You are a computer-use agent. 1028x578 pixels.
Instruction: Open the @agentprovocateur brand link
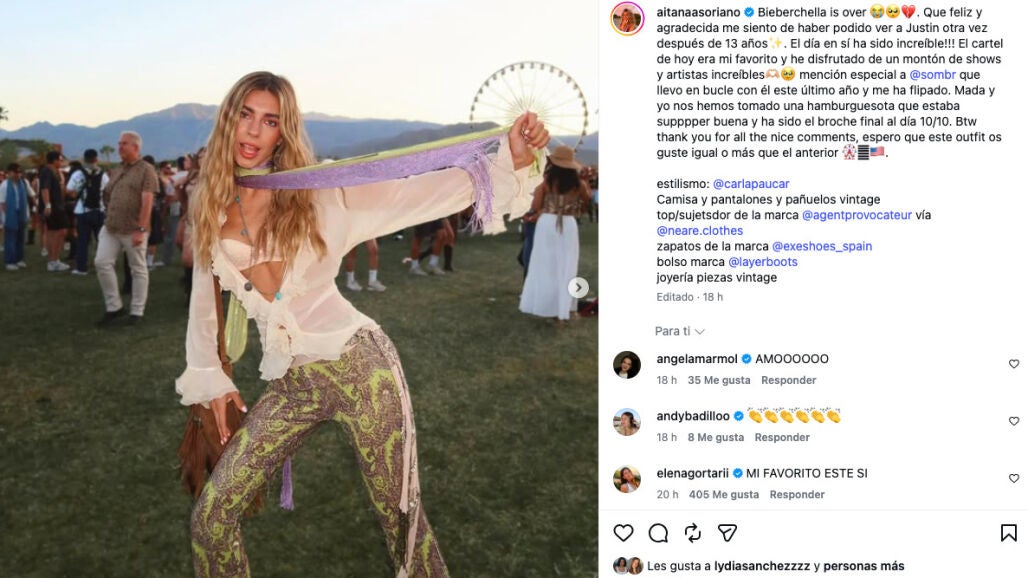pos(857,215)
